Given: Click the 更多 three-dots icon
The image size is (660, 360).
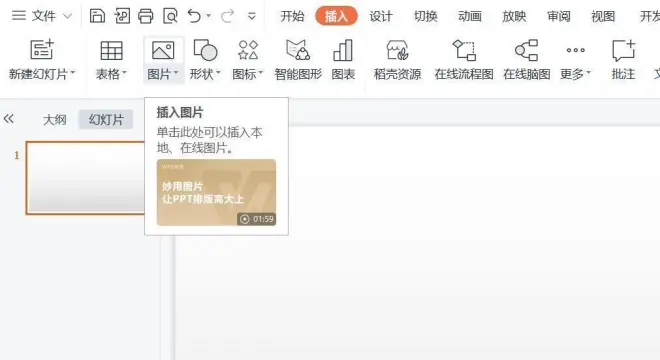Looking at the screenshot, I should tap(575, 50).
